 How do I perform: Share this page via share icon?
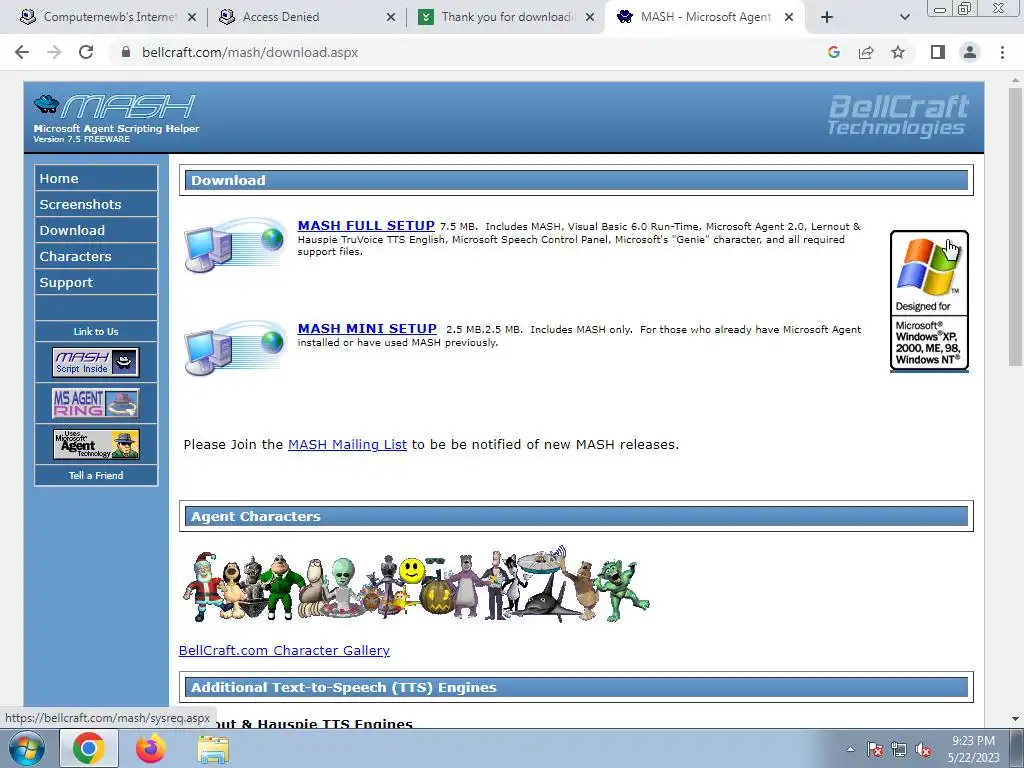click(866, 52)
